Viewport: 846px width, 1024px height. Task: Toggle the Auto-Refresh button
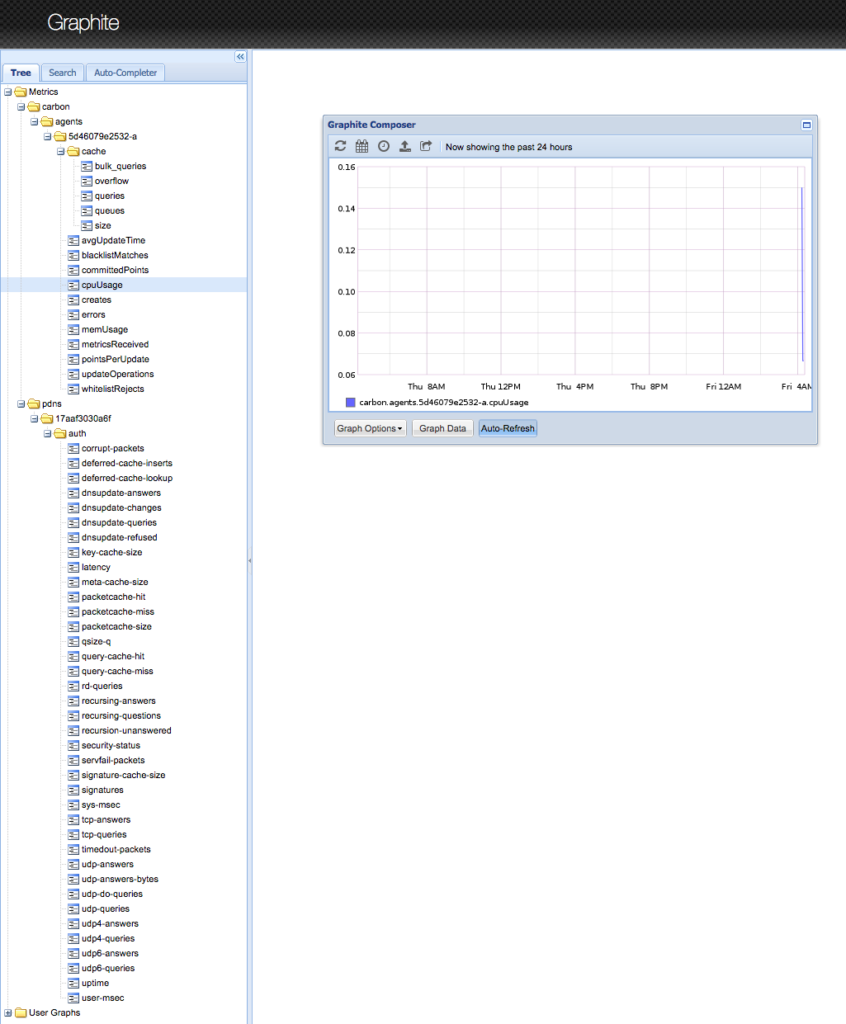(x=508, y=428)
